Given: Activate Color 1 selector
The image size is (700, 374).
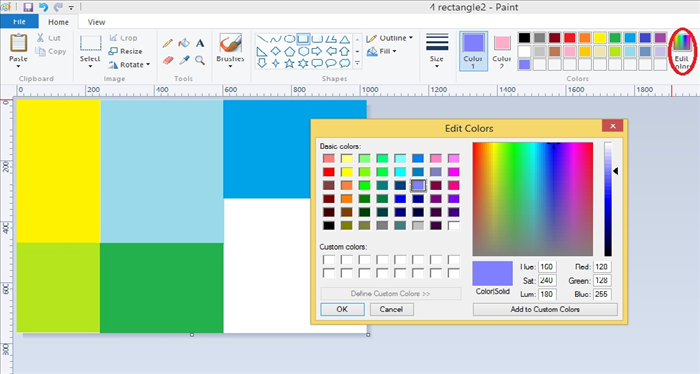Looking at the screenshot, I should click(473, 51).
